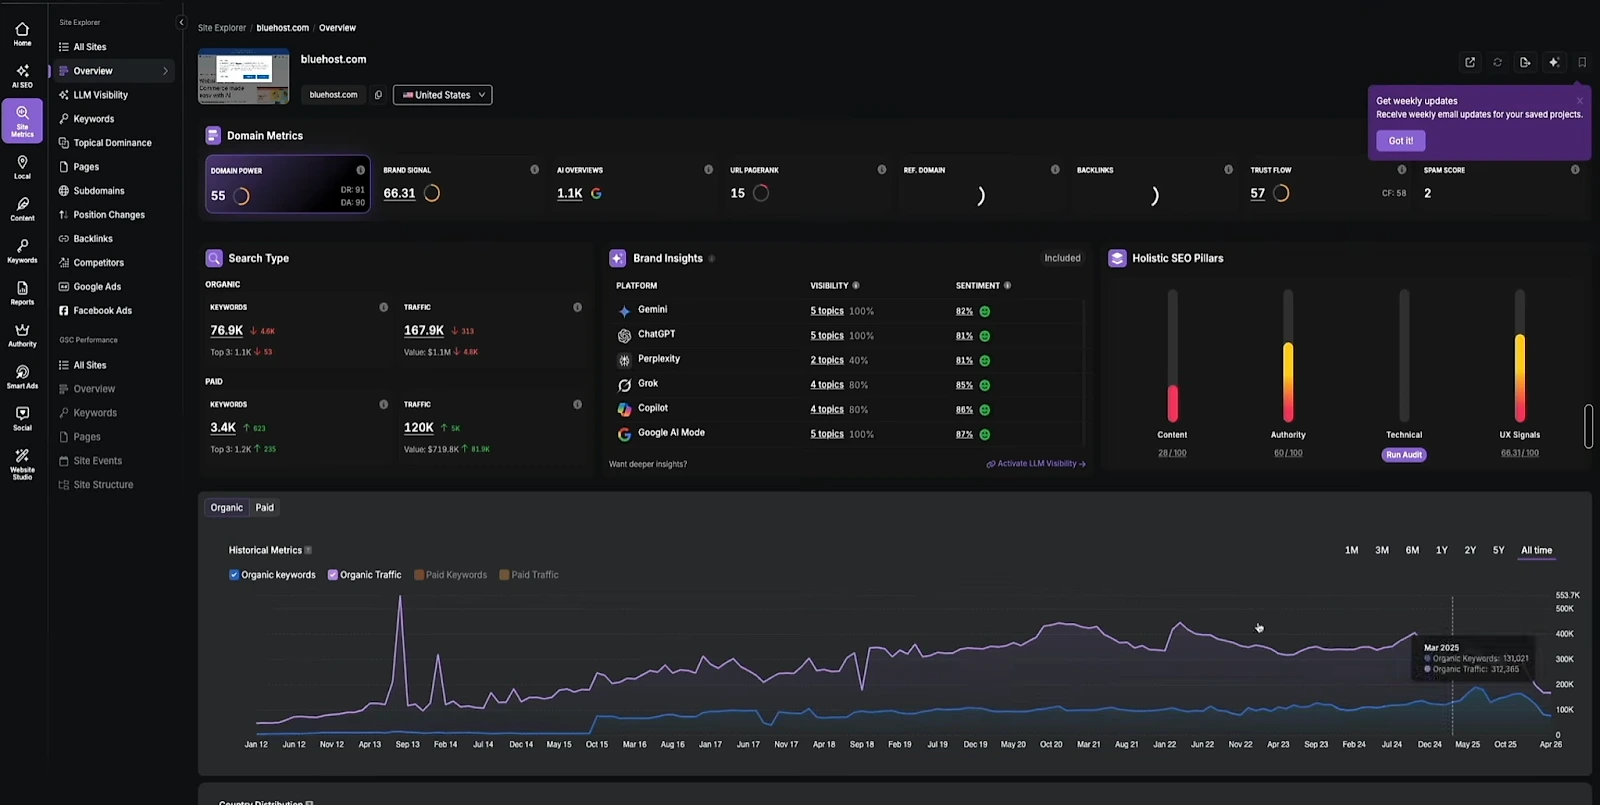Click Got it! button
The height and width of the screenshot is (805, 1600).
(x=1401, y=141)
